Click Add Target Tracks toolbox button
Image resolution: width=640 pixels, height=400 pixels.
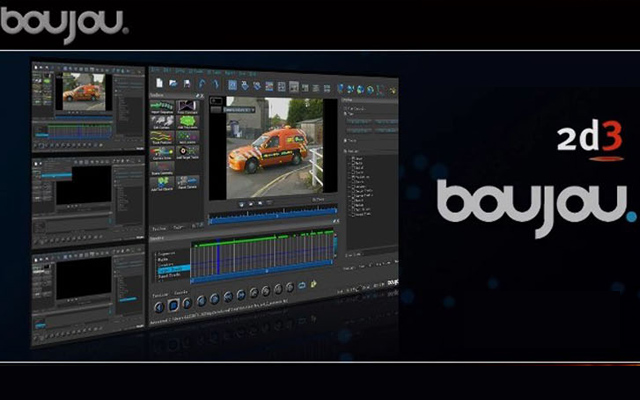click(x=188, y=152)
